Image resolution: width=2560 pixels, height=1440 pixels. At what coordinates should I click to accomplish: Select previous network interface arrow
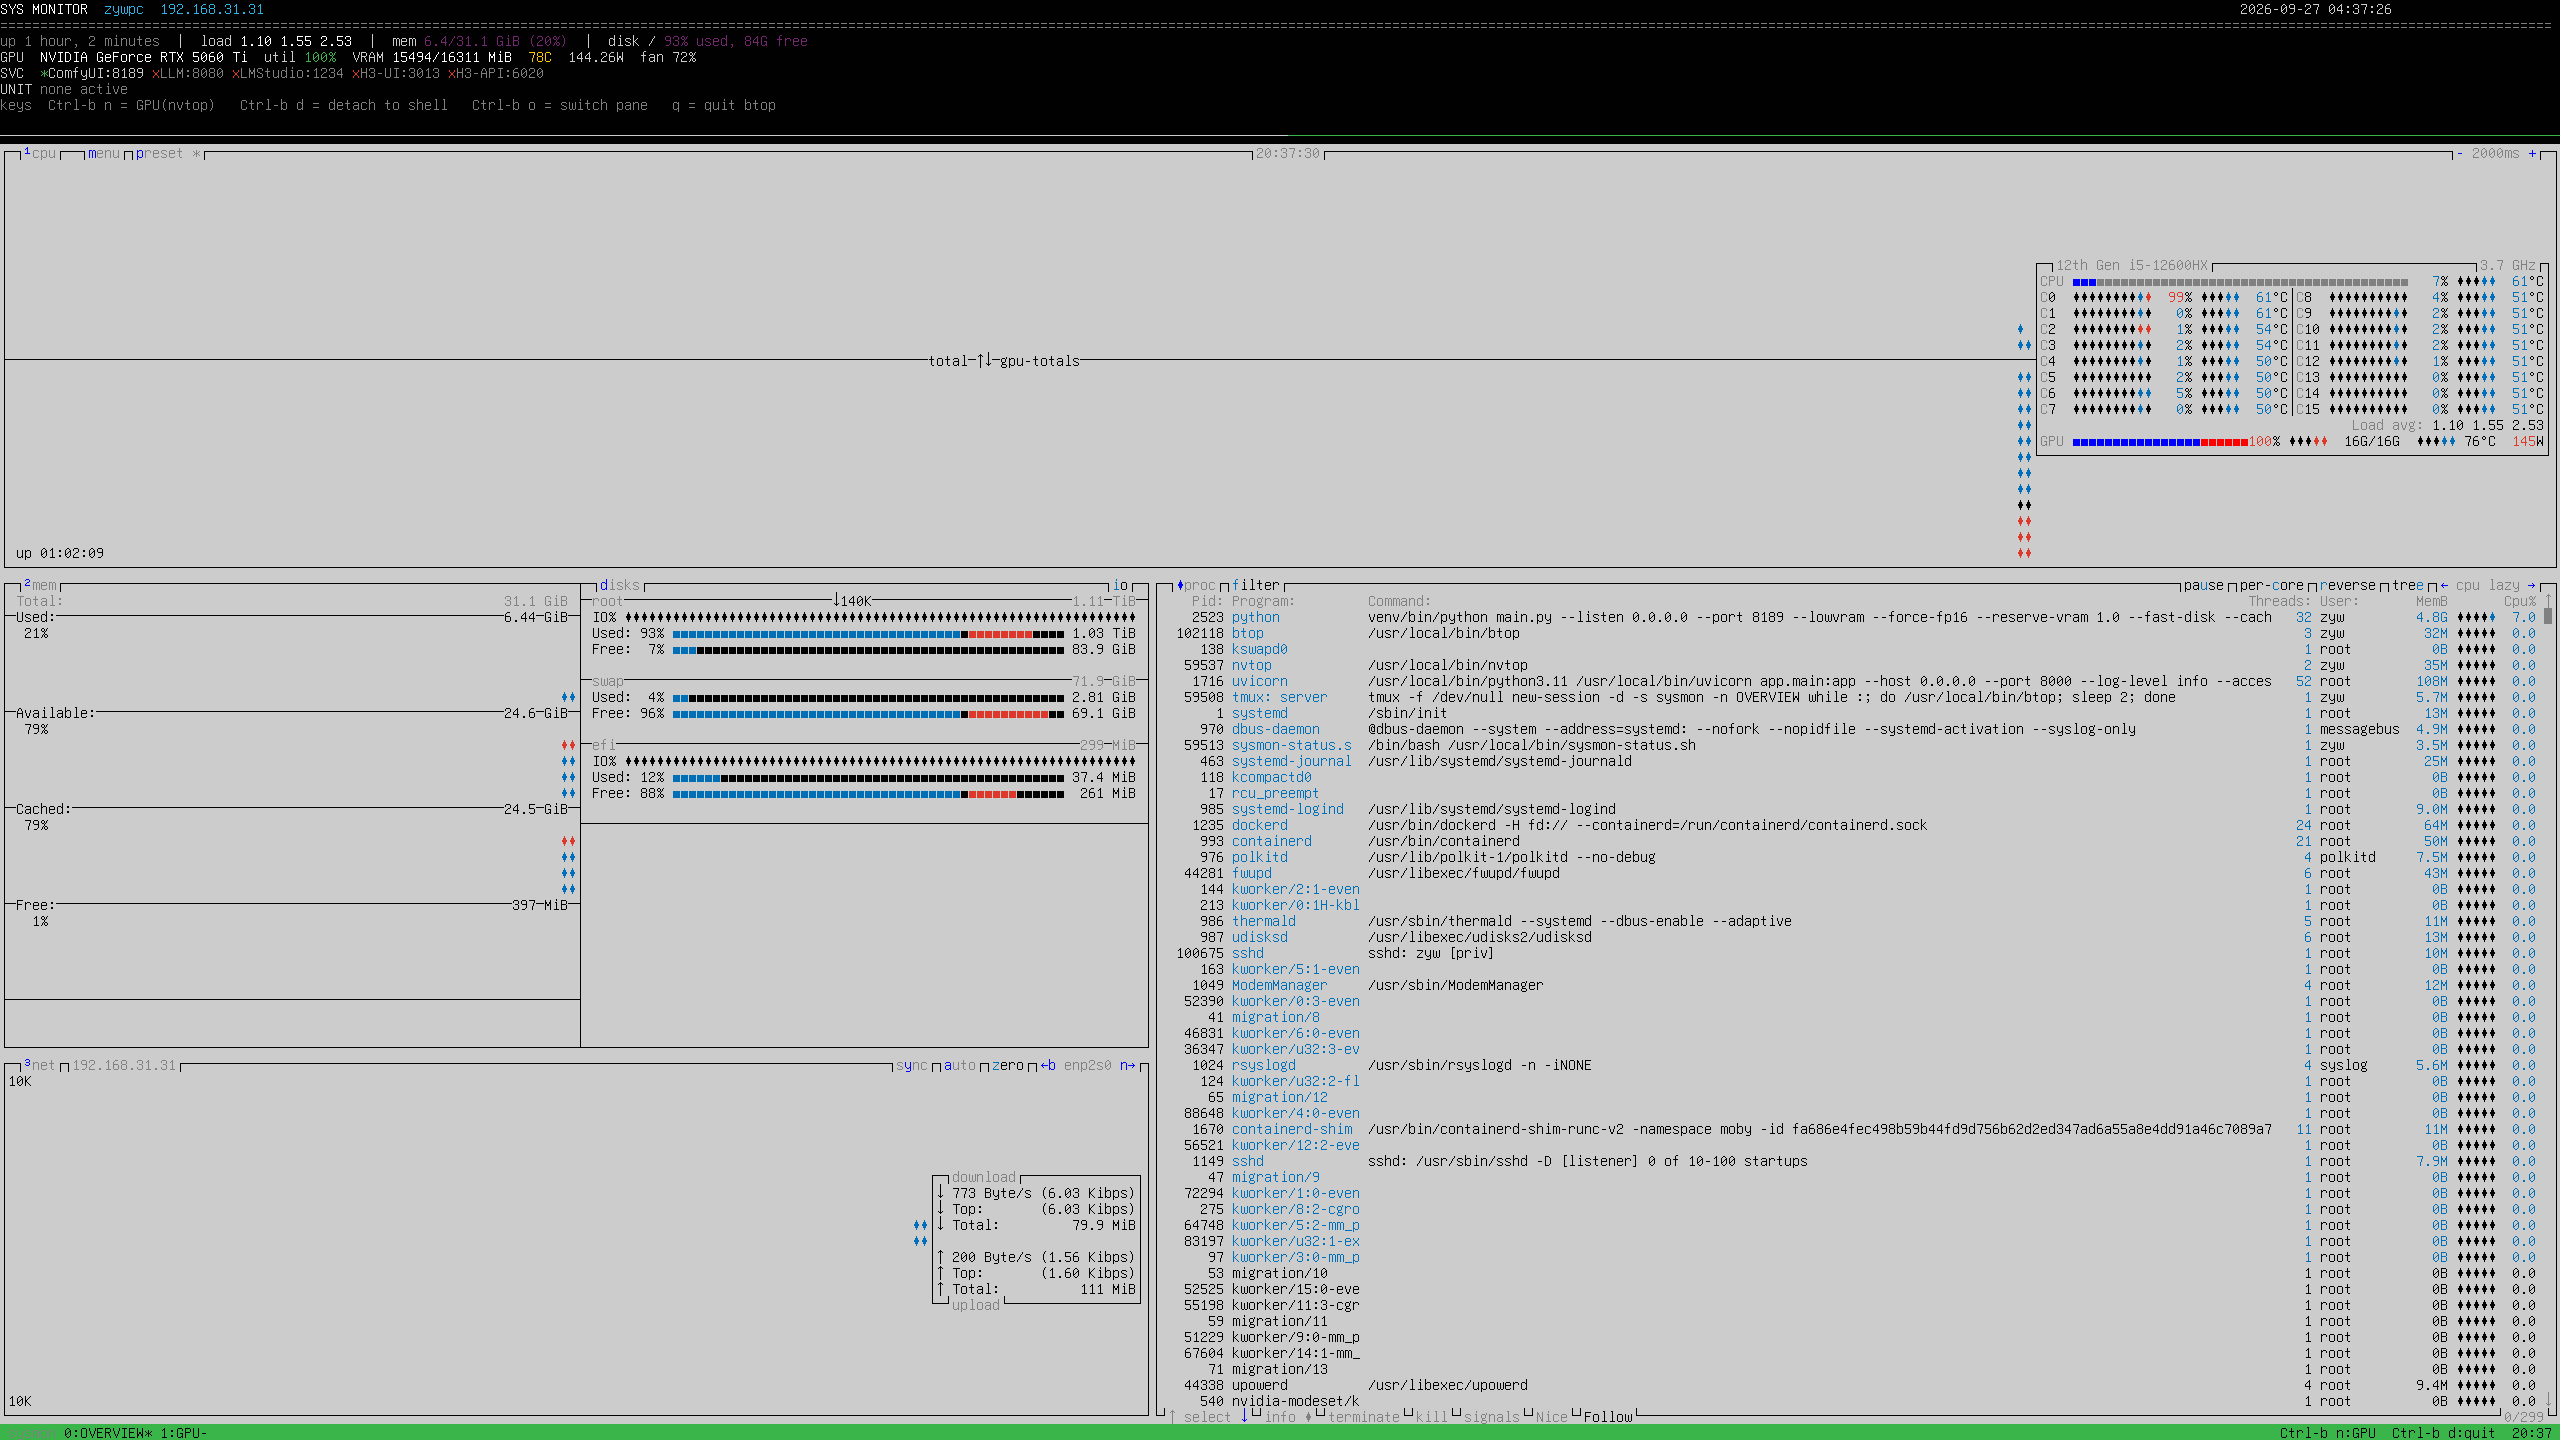click(x=1048, y=1065)
